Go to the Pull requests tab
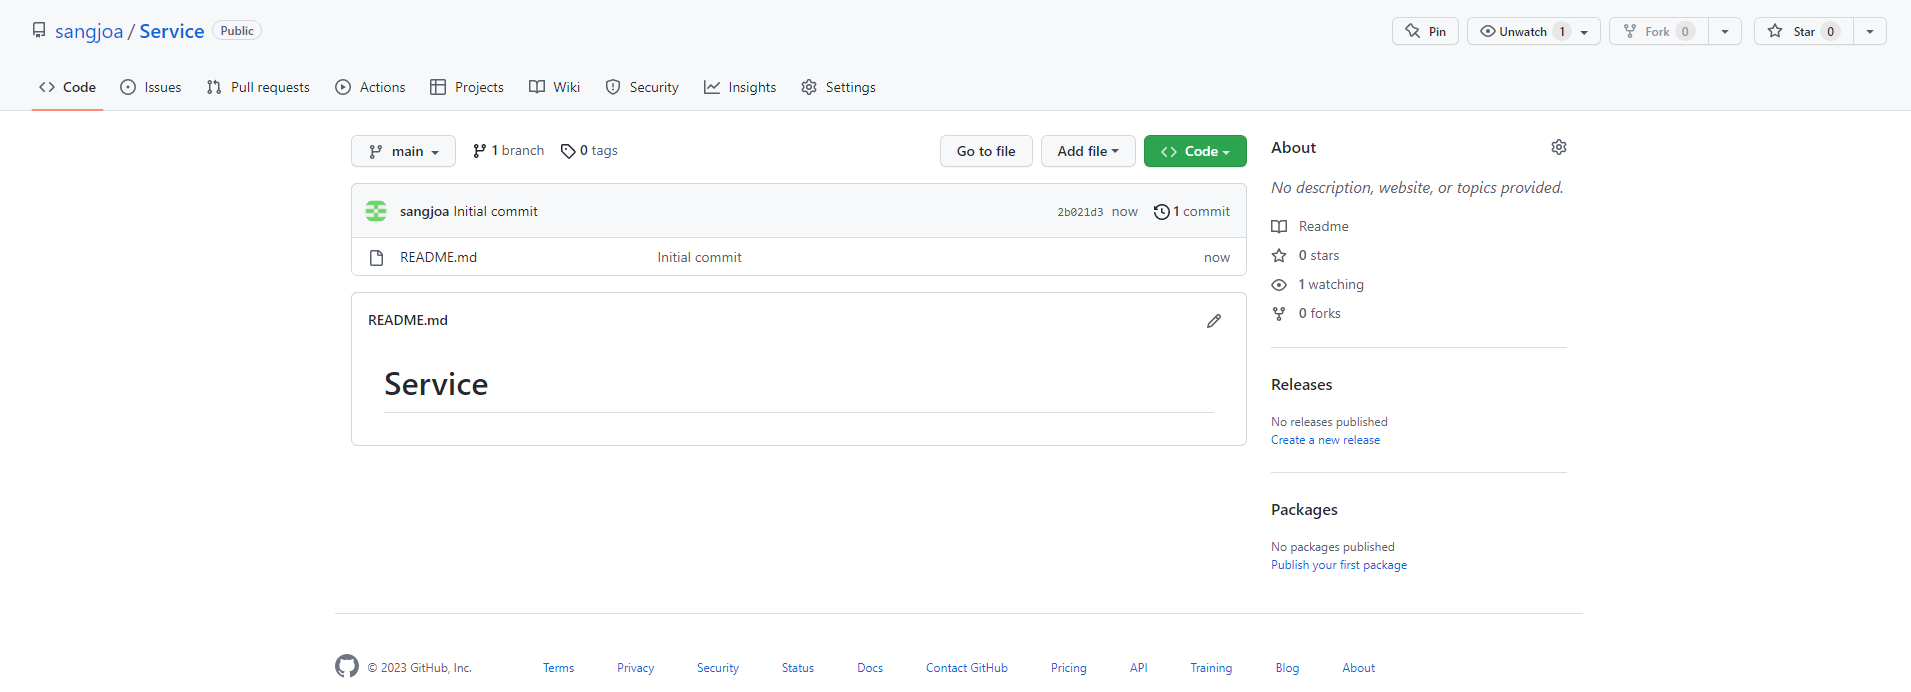 pos(258,87)
